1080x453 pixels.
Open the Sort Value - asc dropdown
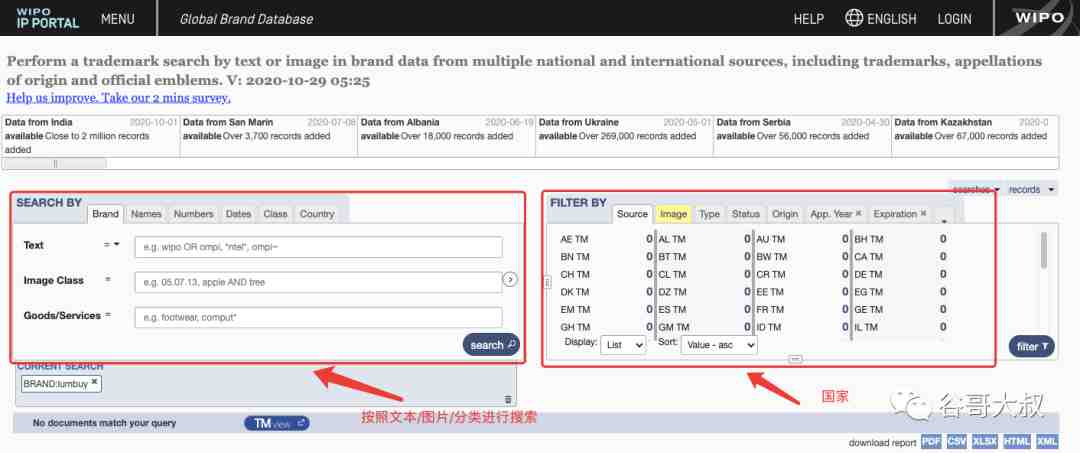(719, 345)
